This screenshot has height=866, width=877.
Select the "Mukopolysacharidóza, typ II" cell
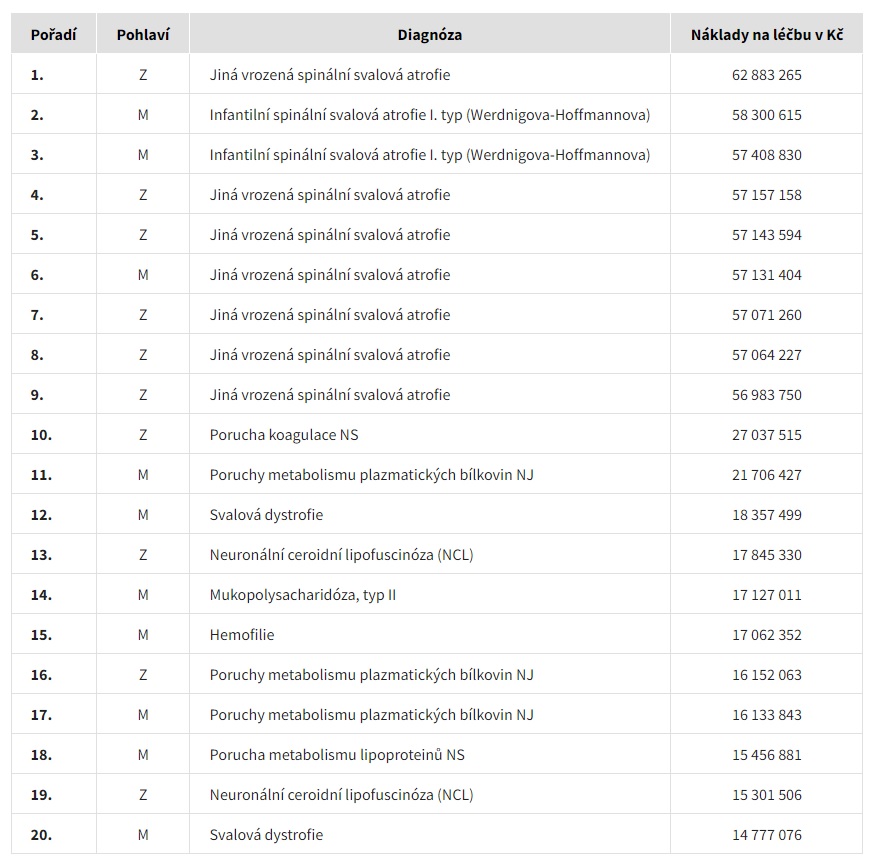click(303, 595)
